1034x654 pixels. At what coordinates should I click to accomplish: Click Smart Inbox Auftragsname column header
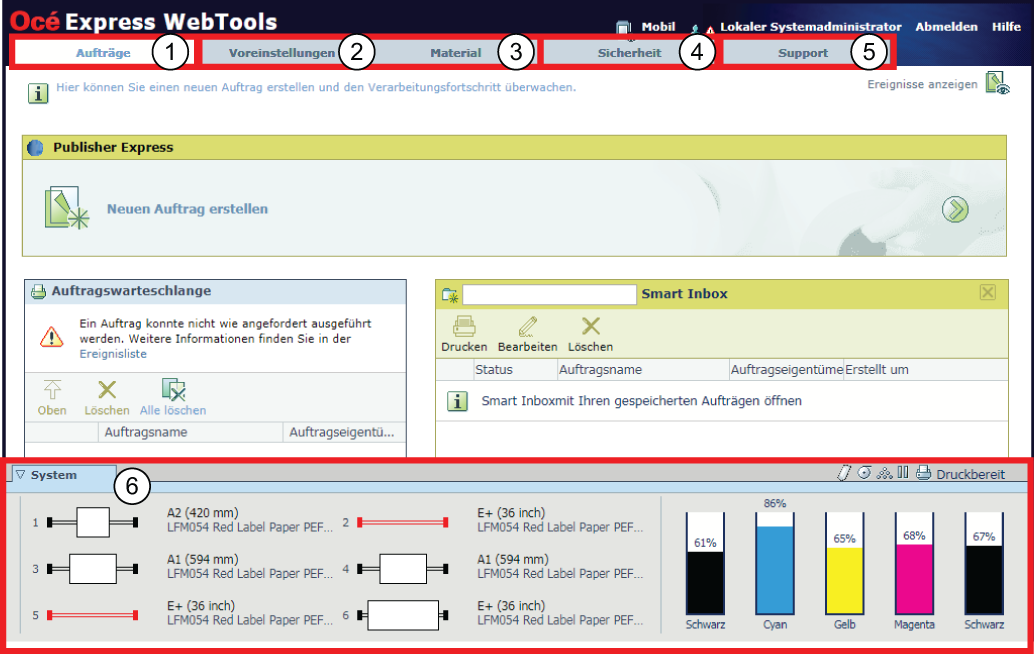[x=643, y=370]
